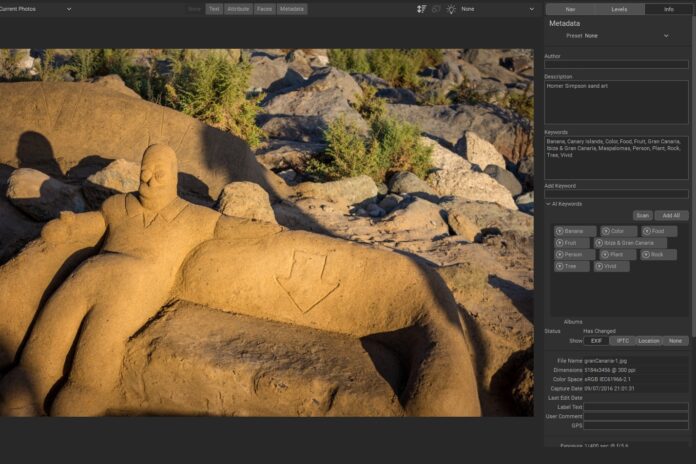This screenshot has height=464, width=696.
Task: Click the Description text box
Action: [616, 103]
